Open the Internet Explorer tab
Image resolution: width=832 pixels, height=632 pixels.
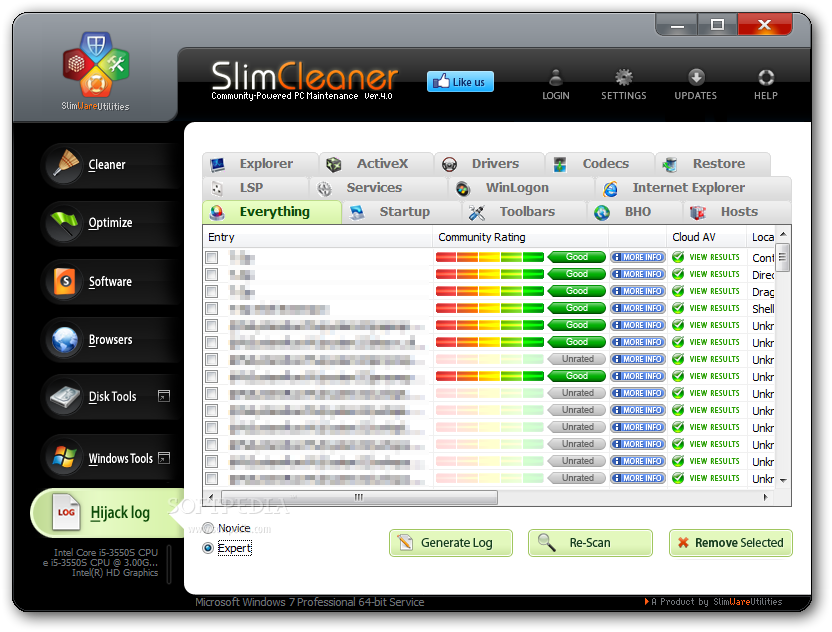point(692,188)
